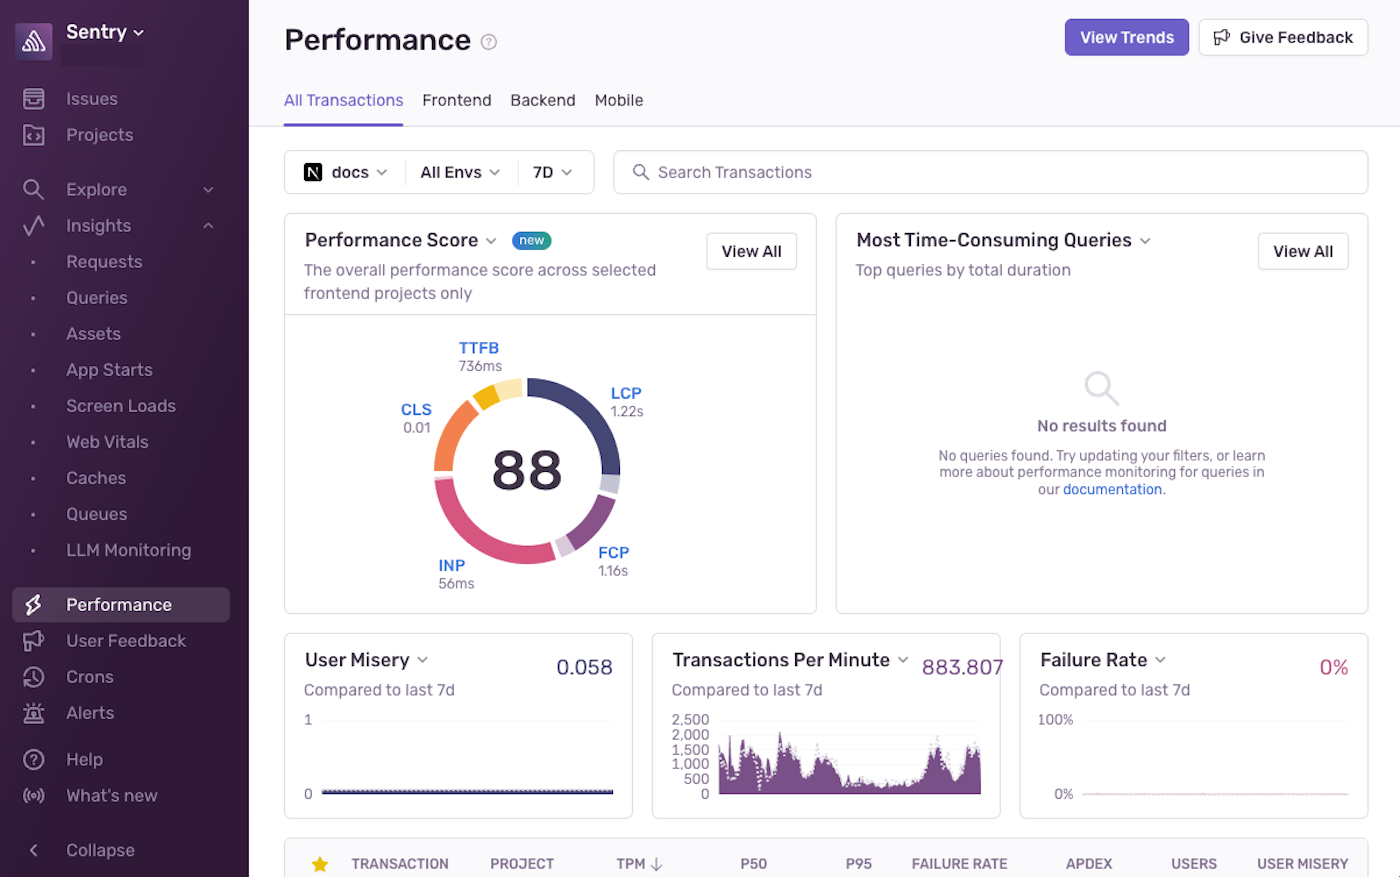Screen dimensions: 1400x877
Task: Expand the User Misery metric dropdown
Action: pos(422,660)
